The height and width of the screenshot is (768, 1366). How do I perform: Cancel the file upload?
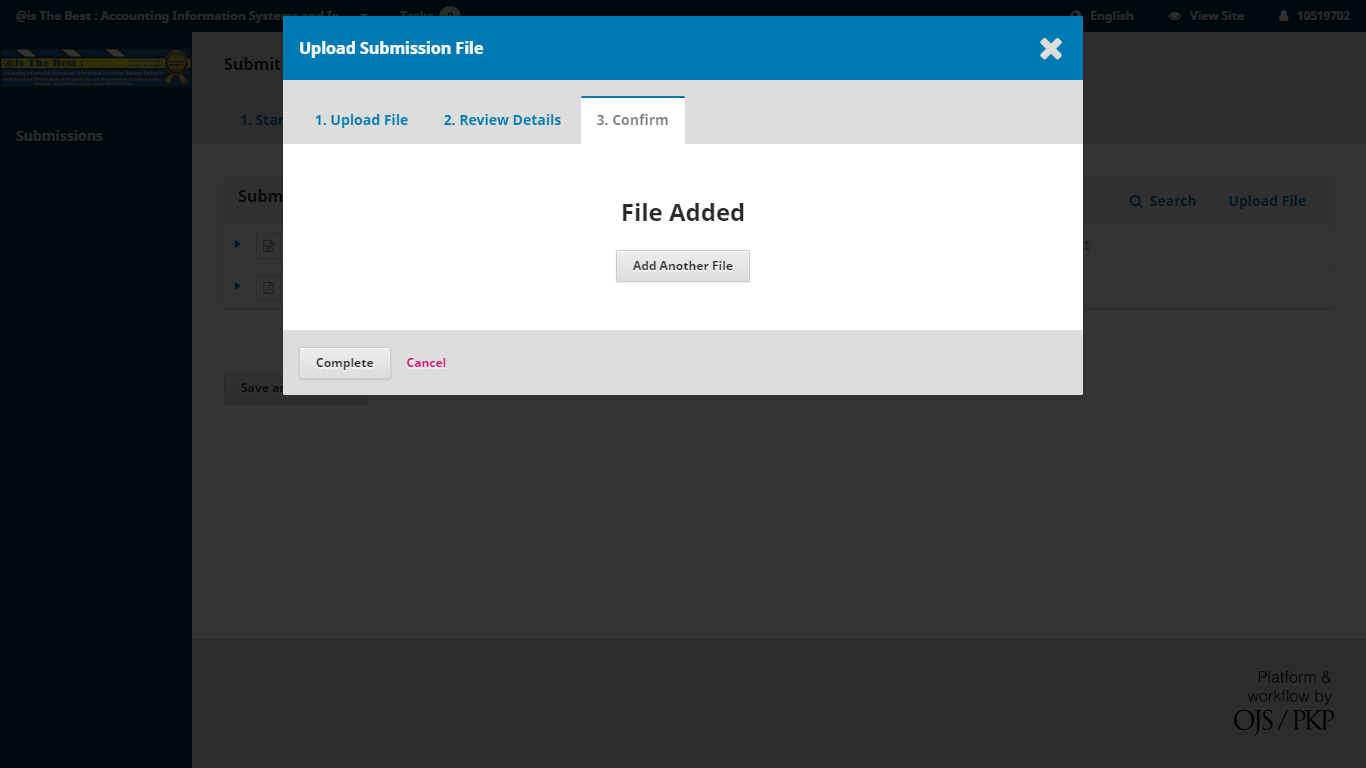point(426,363)
